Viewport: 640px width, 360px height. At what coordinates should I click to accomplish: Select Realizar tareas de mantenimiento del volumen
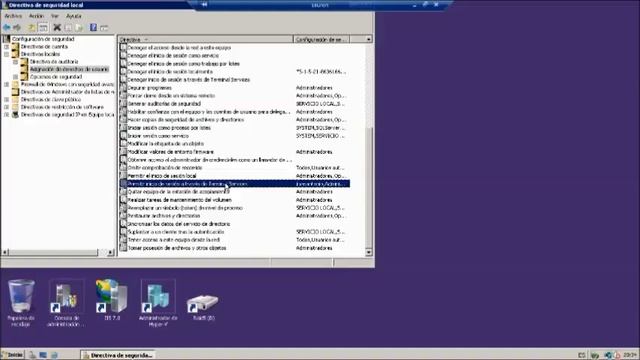coord(235,200)
